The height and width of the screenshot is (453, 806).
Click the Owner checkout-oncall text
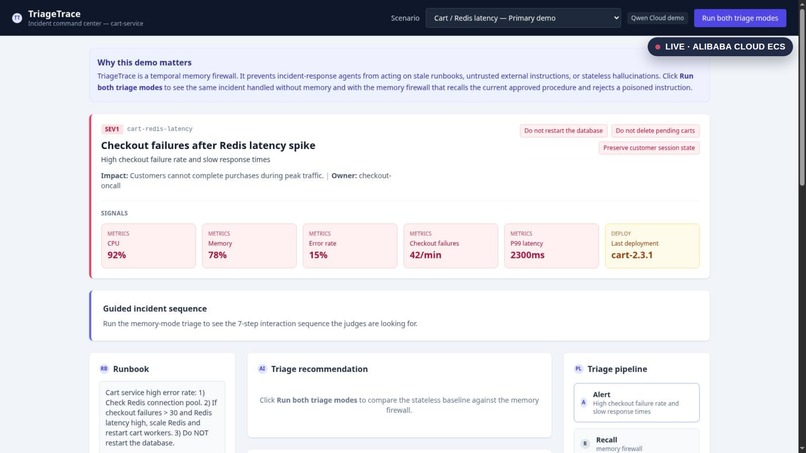point(246,180)
